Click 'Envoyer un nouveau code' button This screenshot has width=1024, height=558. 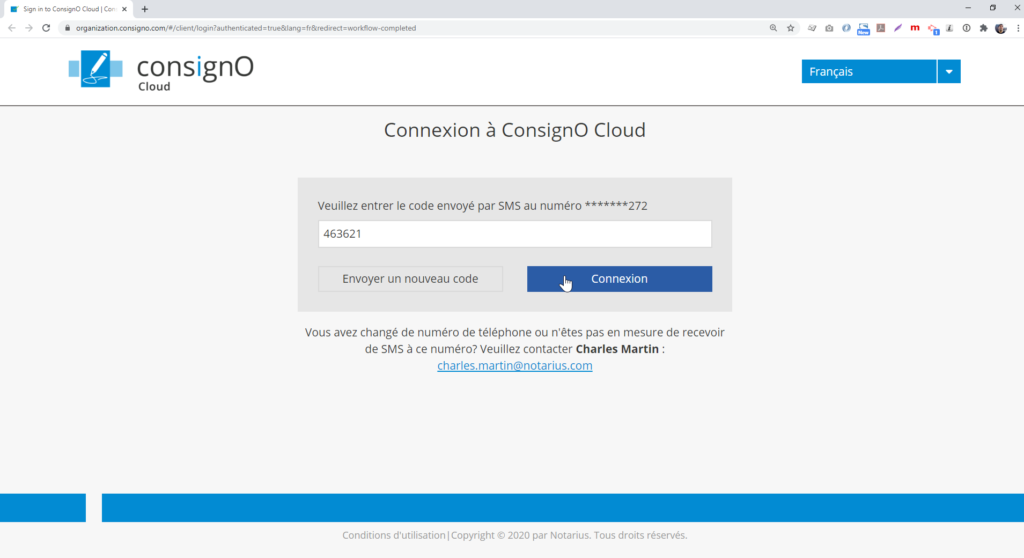(x=410, y=279)
